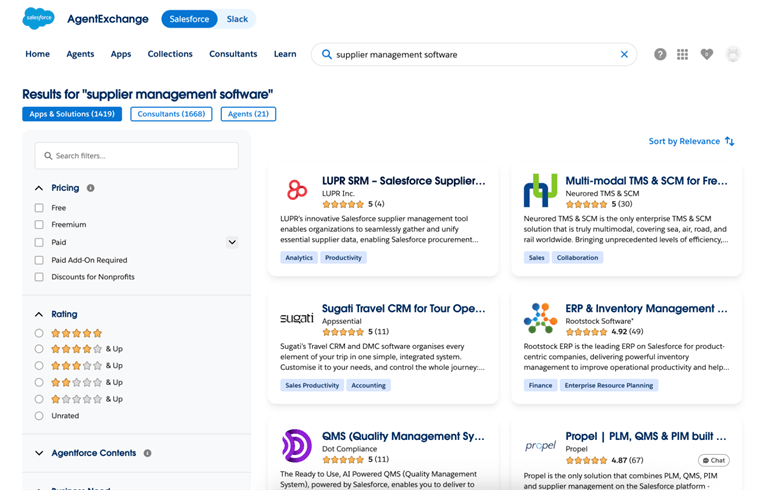Open favorites heart icon
This screenshot has width=768, height=490.
click(x=706, y=54)
